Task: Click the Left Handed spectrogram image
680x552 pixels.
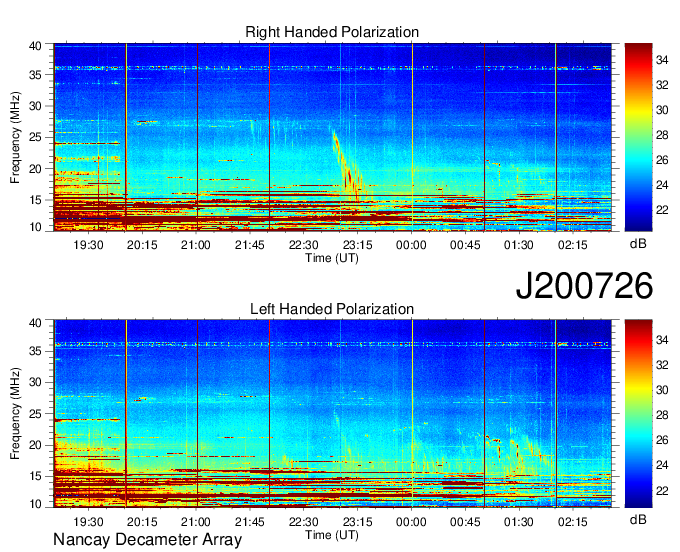Action: [x=332, y=414]
